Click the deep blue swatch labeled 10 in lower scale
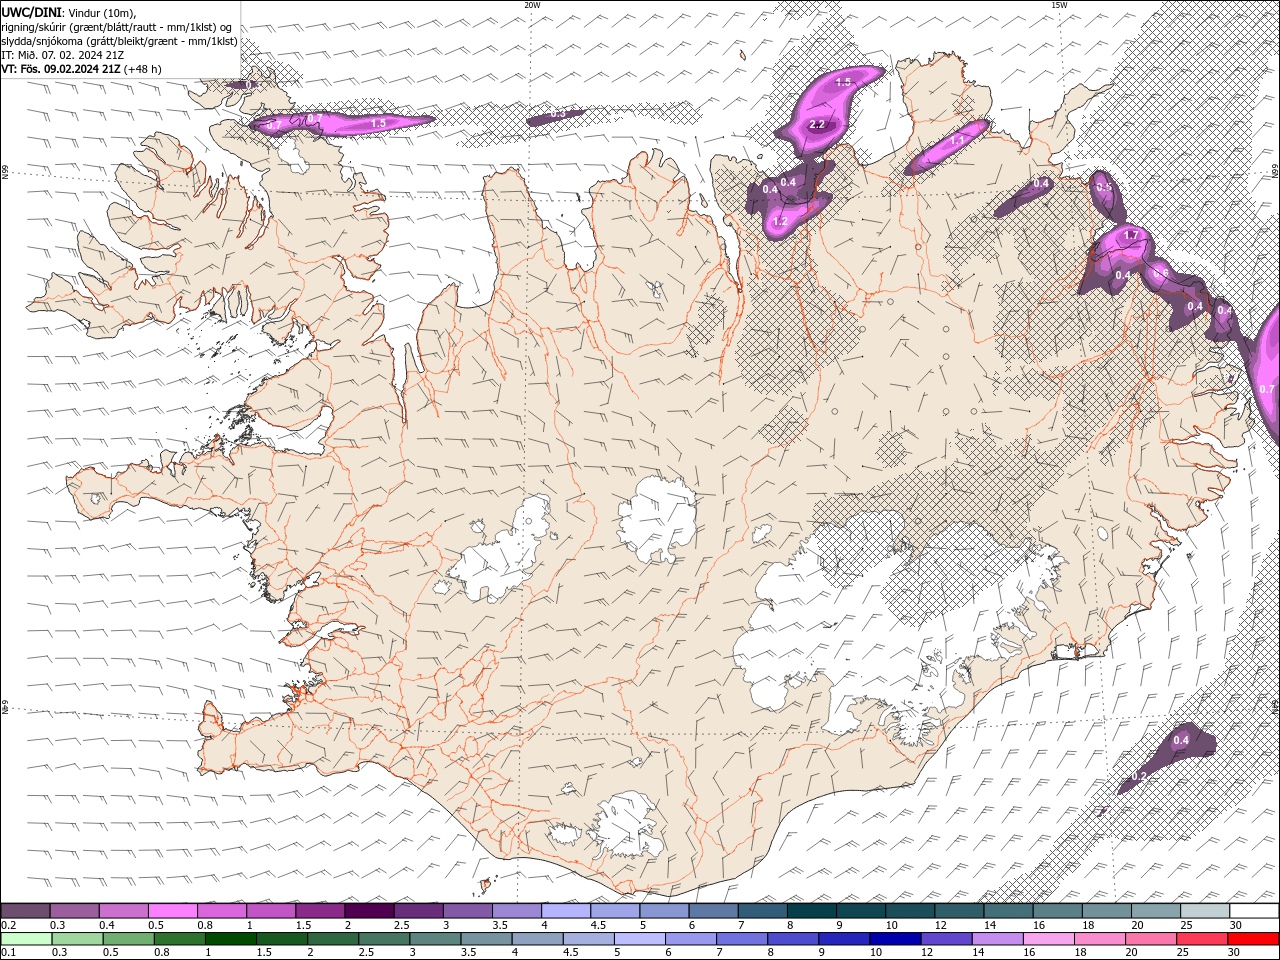Image resolution: width=1280 pixels, height=960 pixels. click(894, 938)
